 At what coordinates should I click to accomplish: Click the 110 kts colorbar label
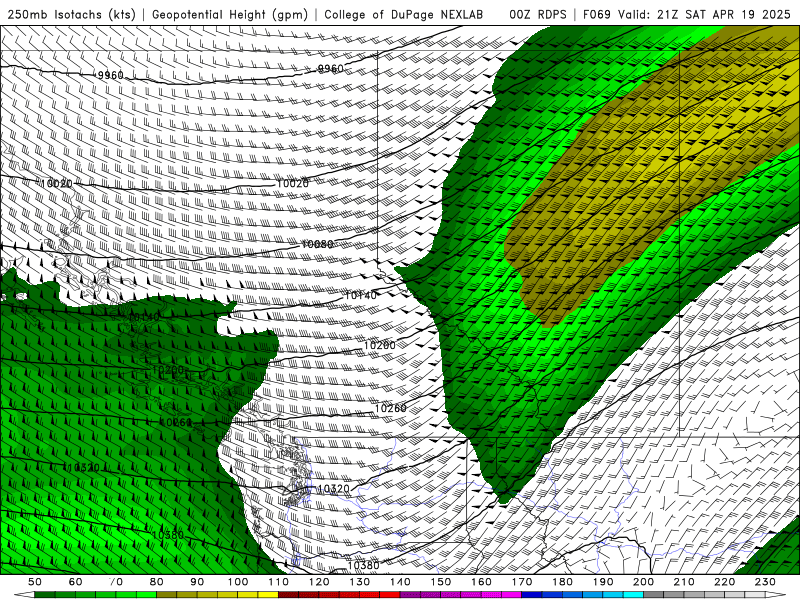pyautogui.click(x=279, y=582)
